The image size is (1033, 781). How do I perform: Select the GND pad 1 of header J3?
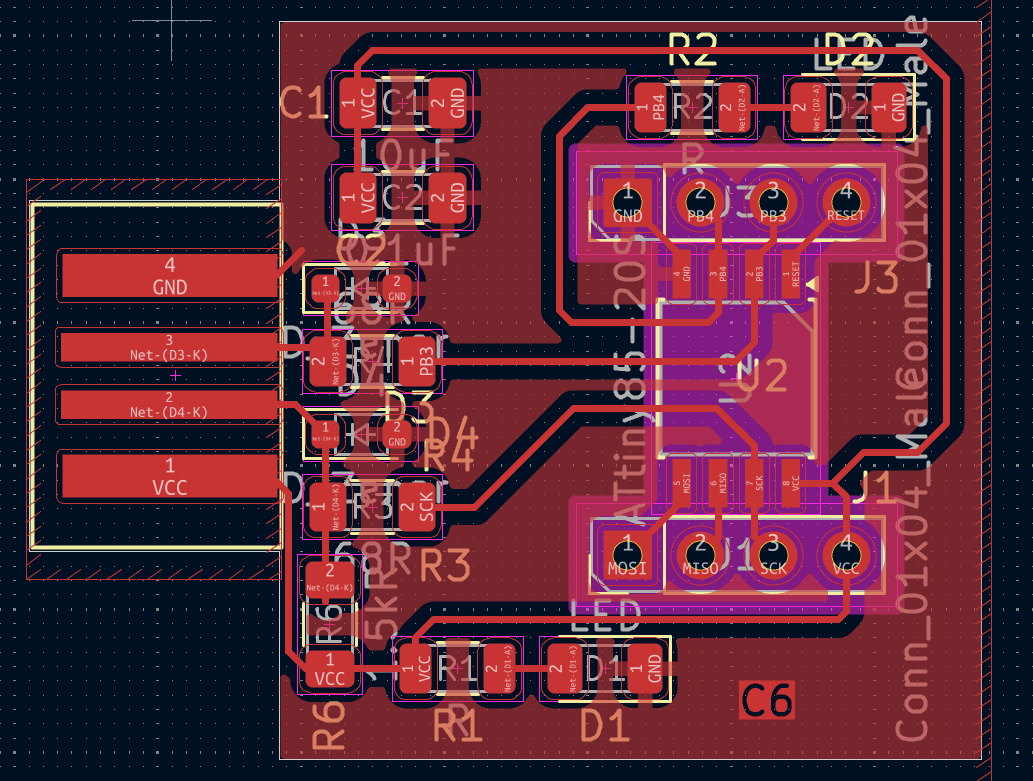628,203
